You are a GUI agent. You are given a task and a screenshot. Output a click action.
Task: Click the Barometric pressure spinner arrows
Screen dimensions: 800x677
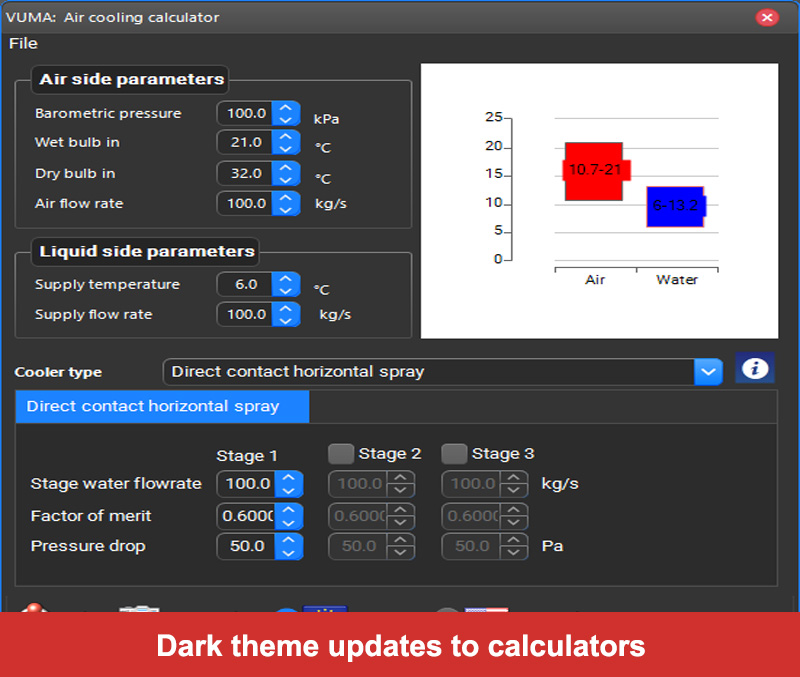287,113
